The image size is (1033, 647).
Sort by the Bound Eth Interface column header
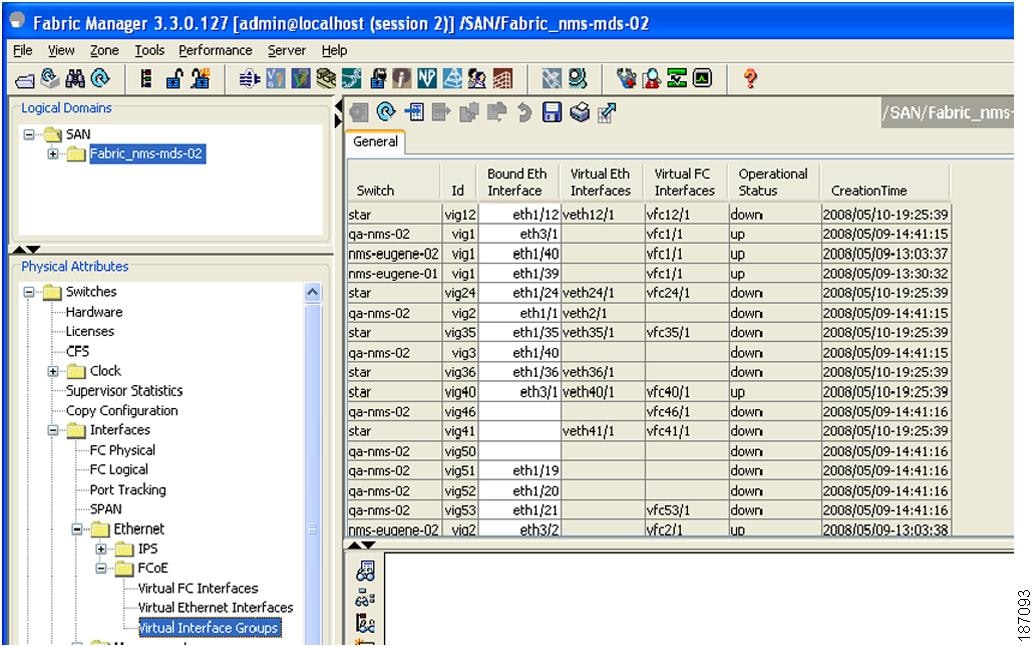pos(519,183)
